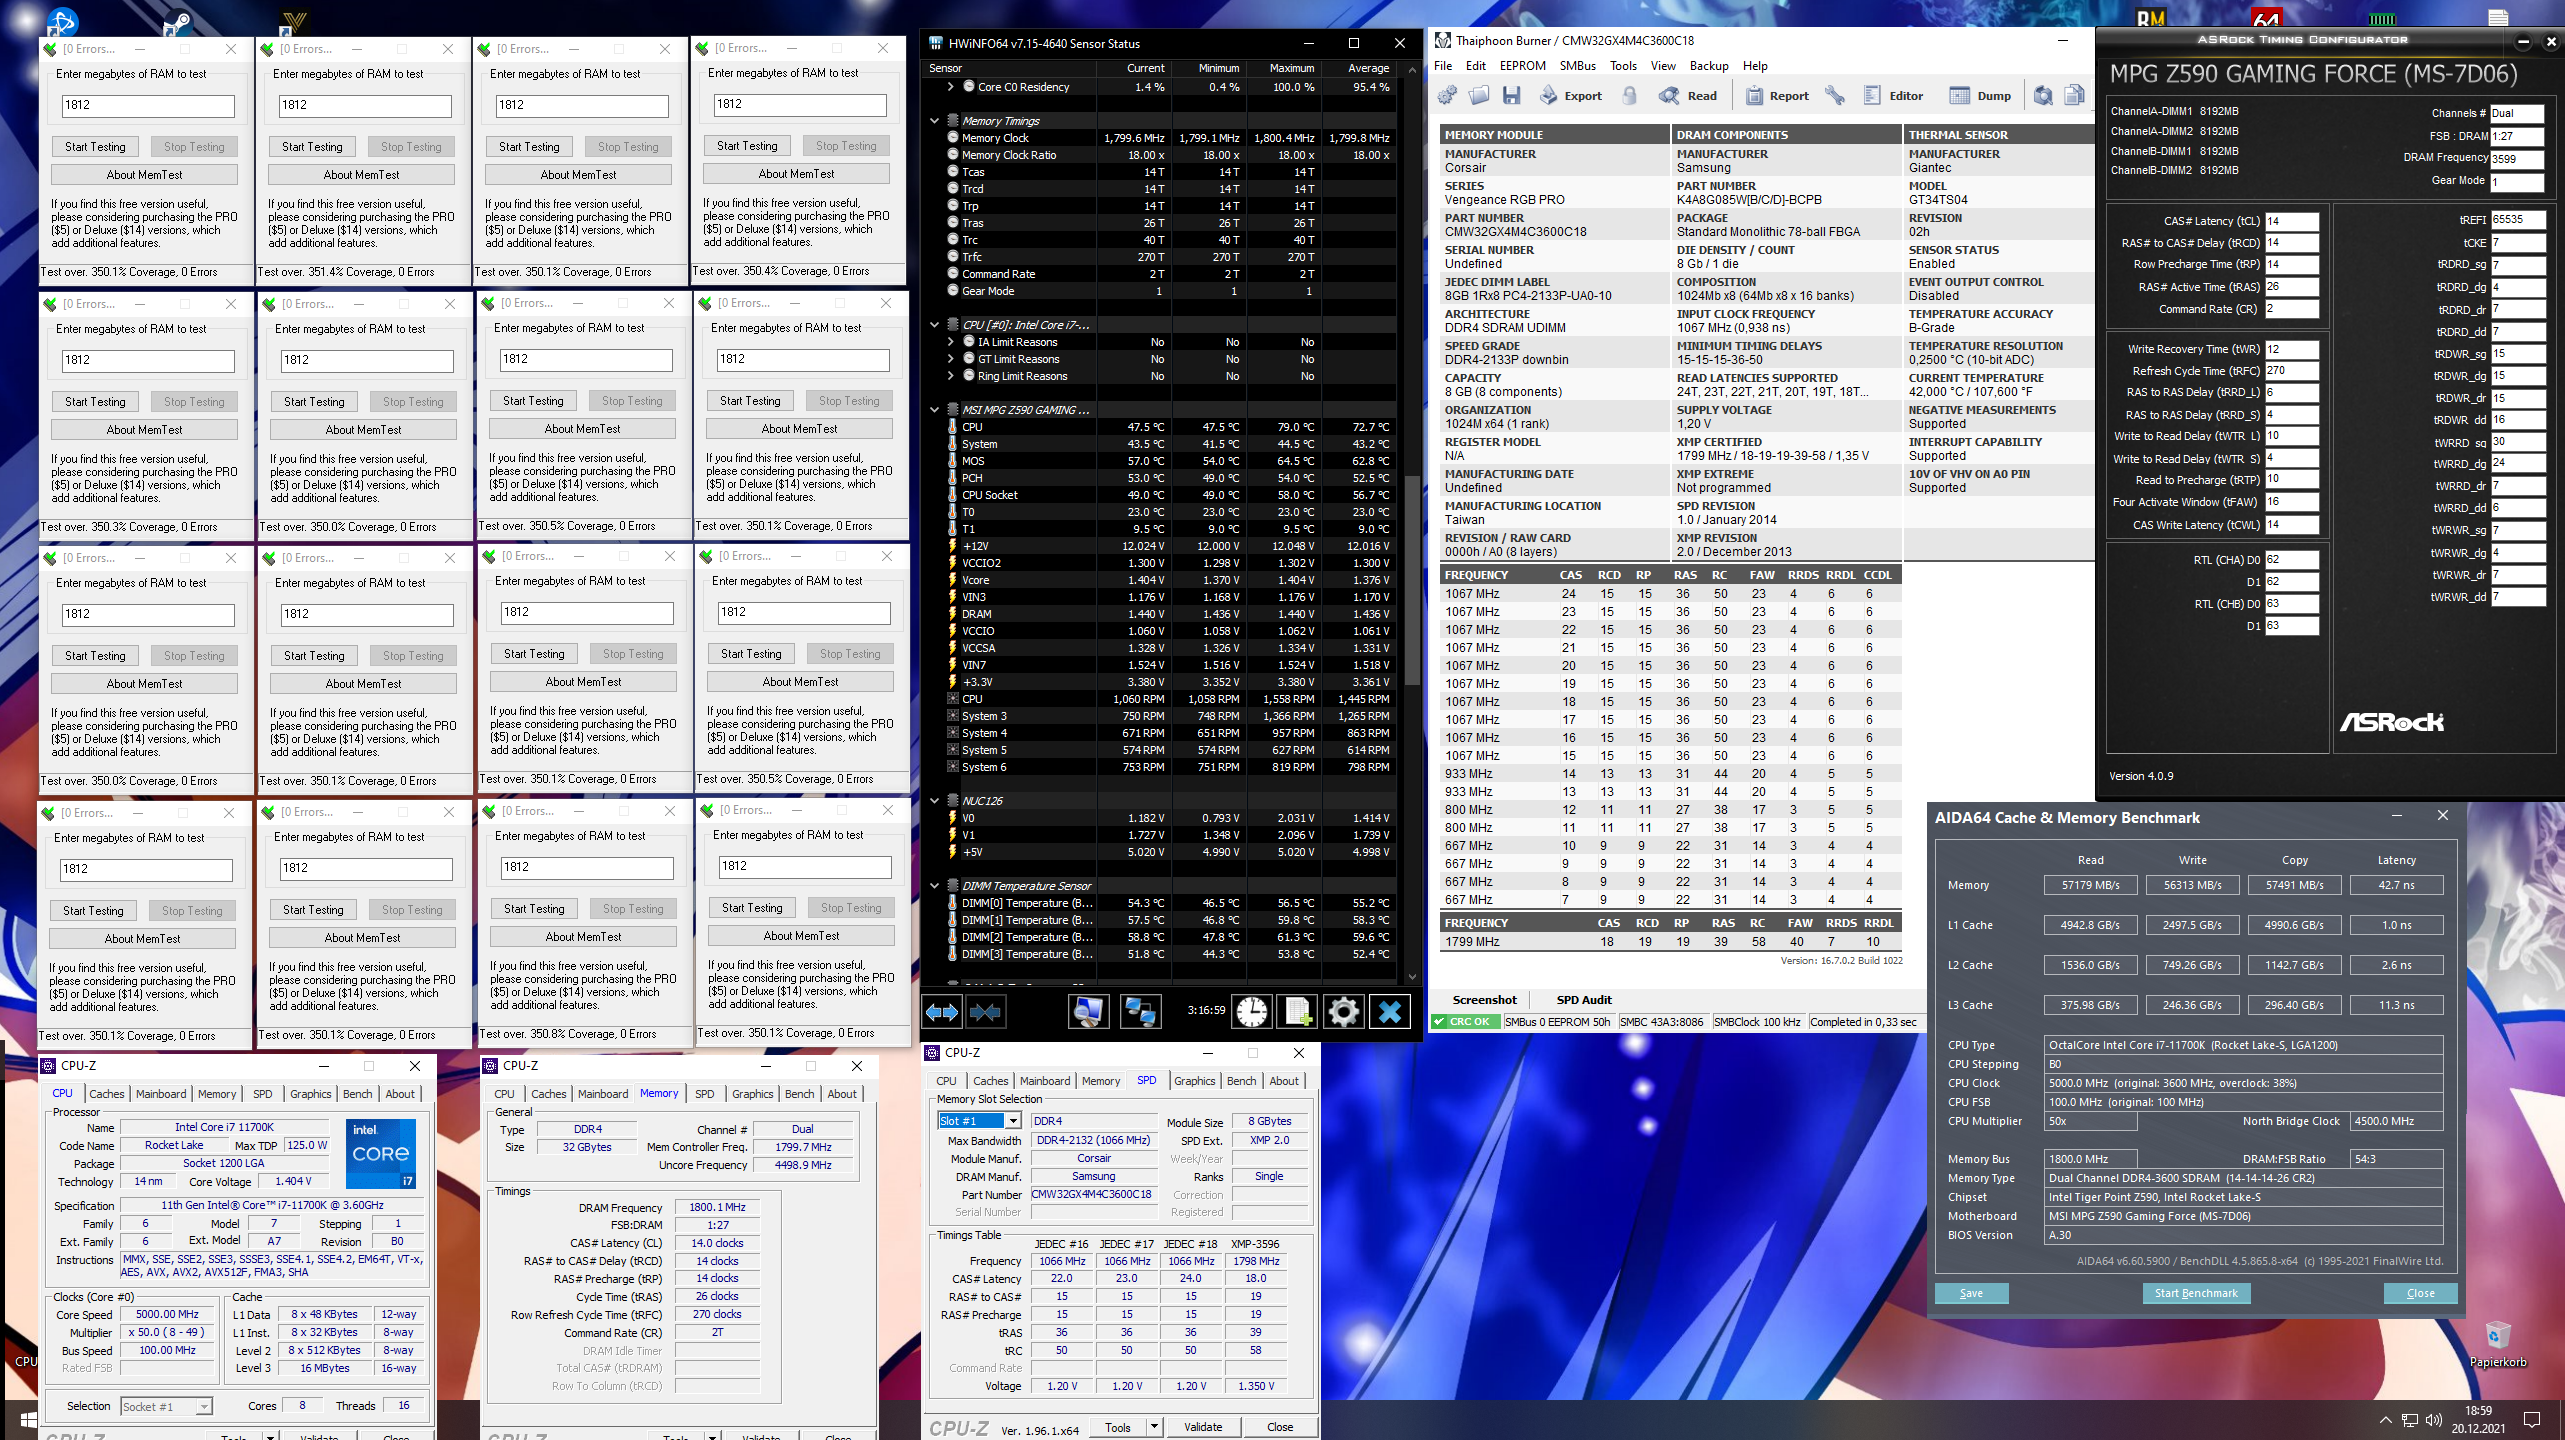Click the SPD Audit link in Thaiphoon
The height and width of the screenshot is (1440, 2565).
click(x=1583, y=1000)
